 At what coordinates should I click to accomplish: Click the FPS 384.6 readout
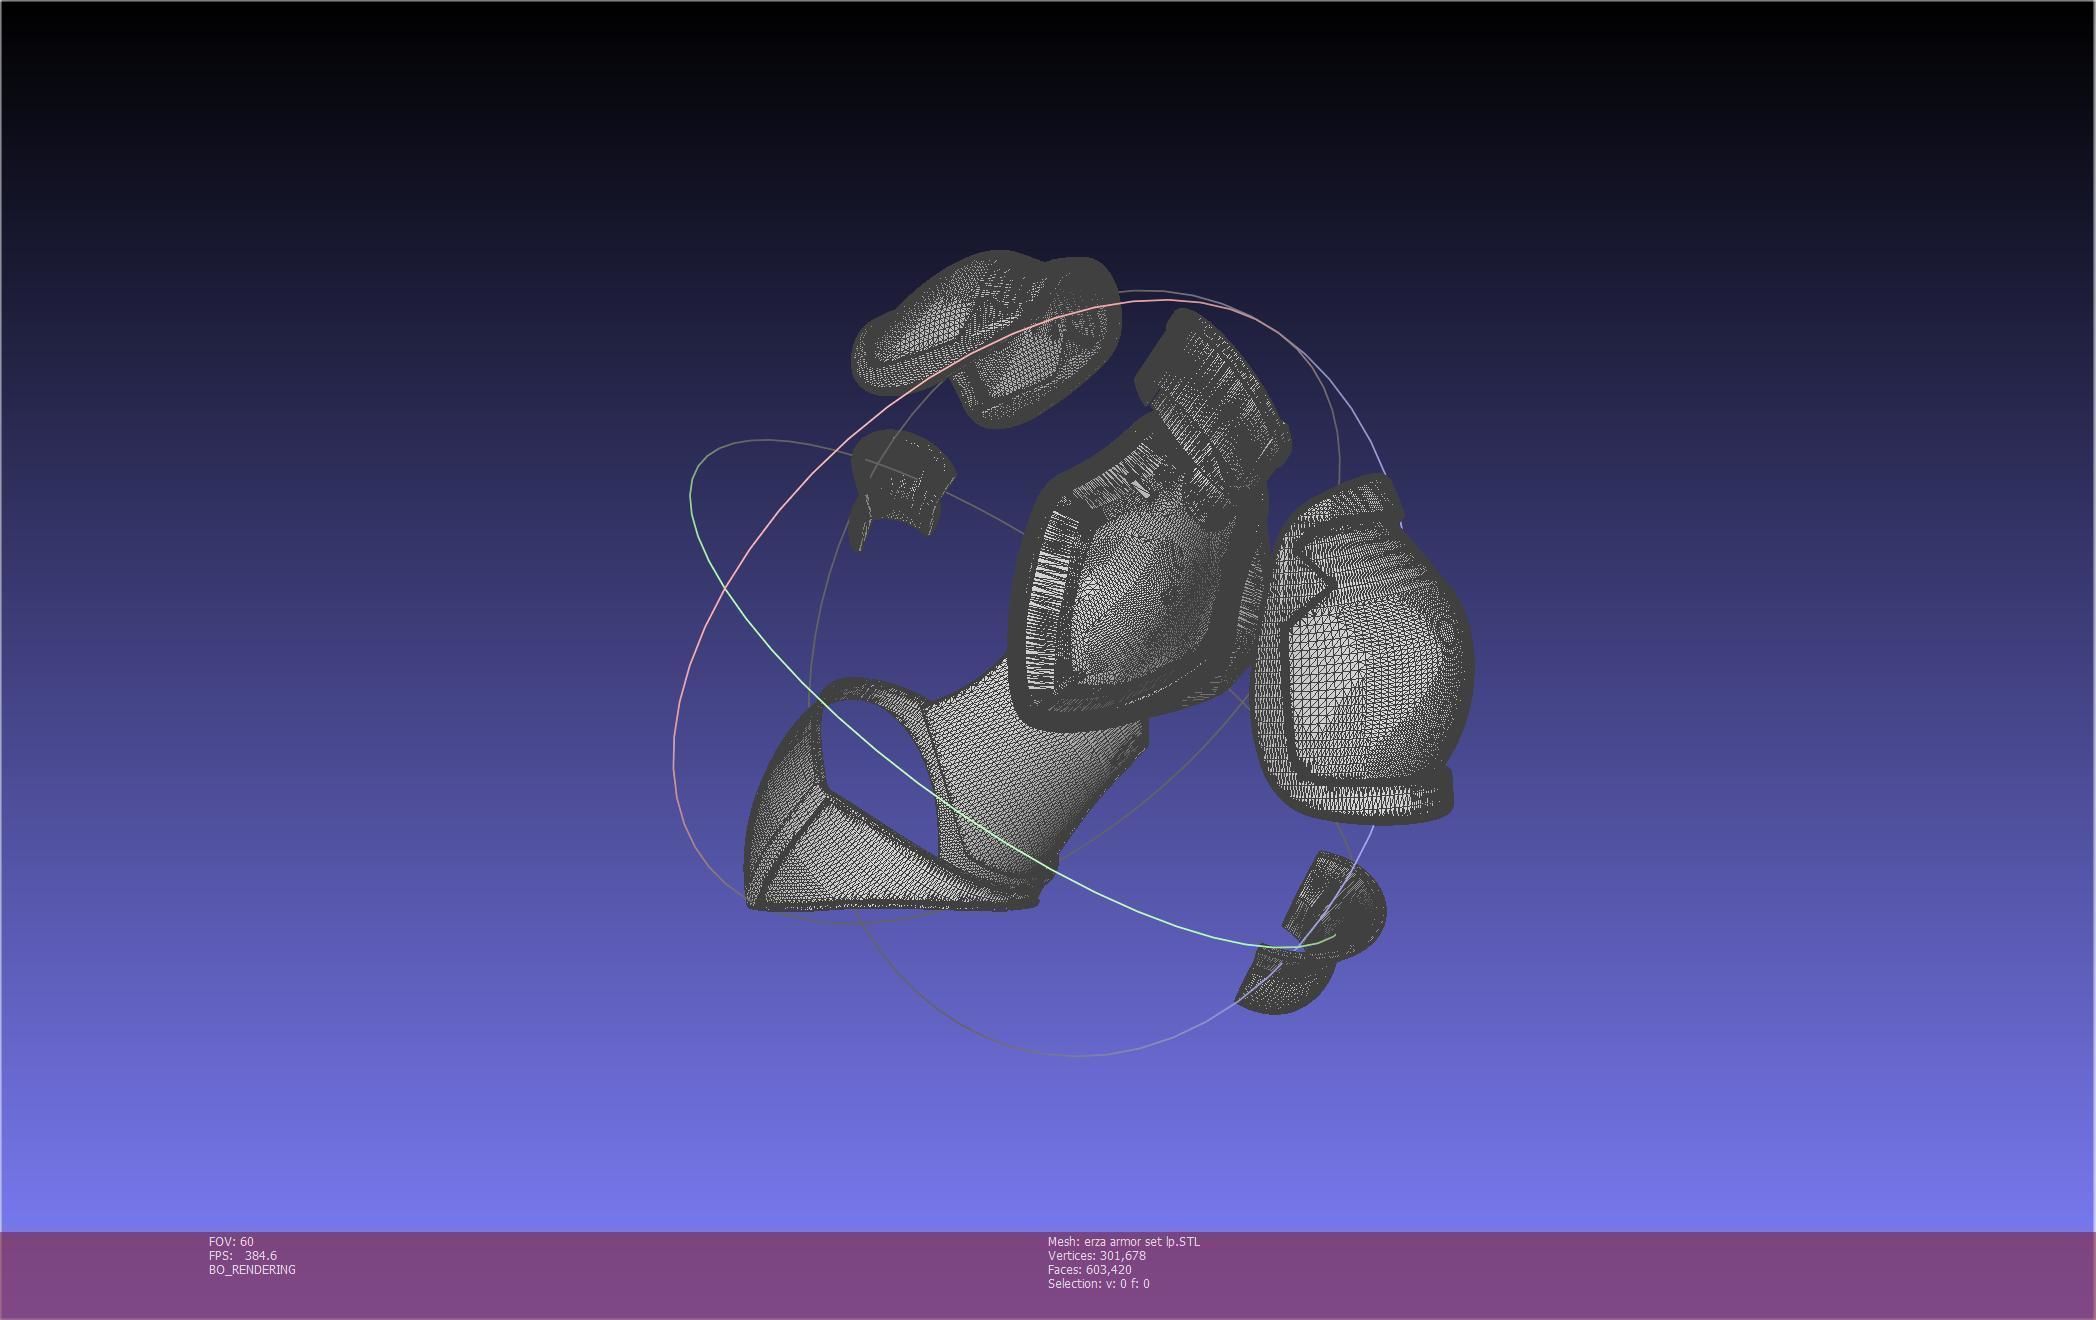coord(243,1256)
